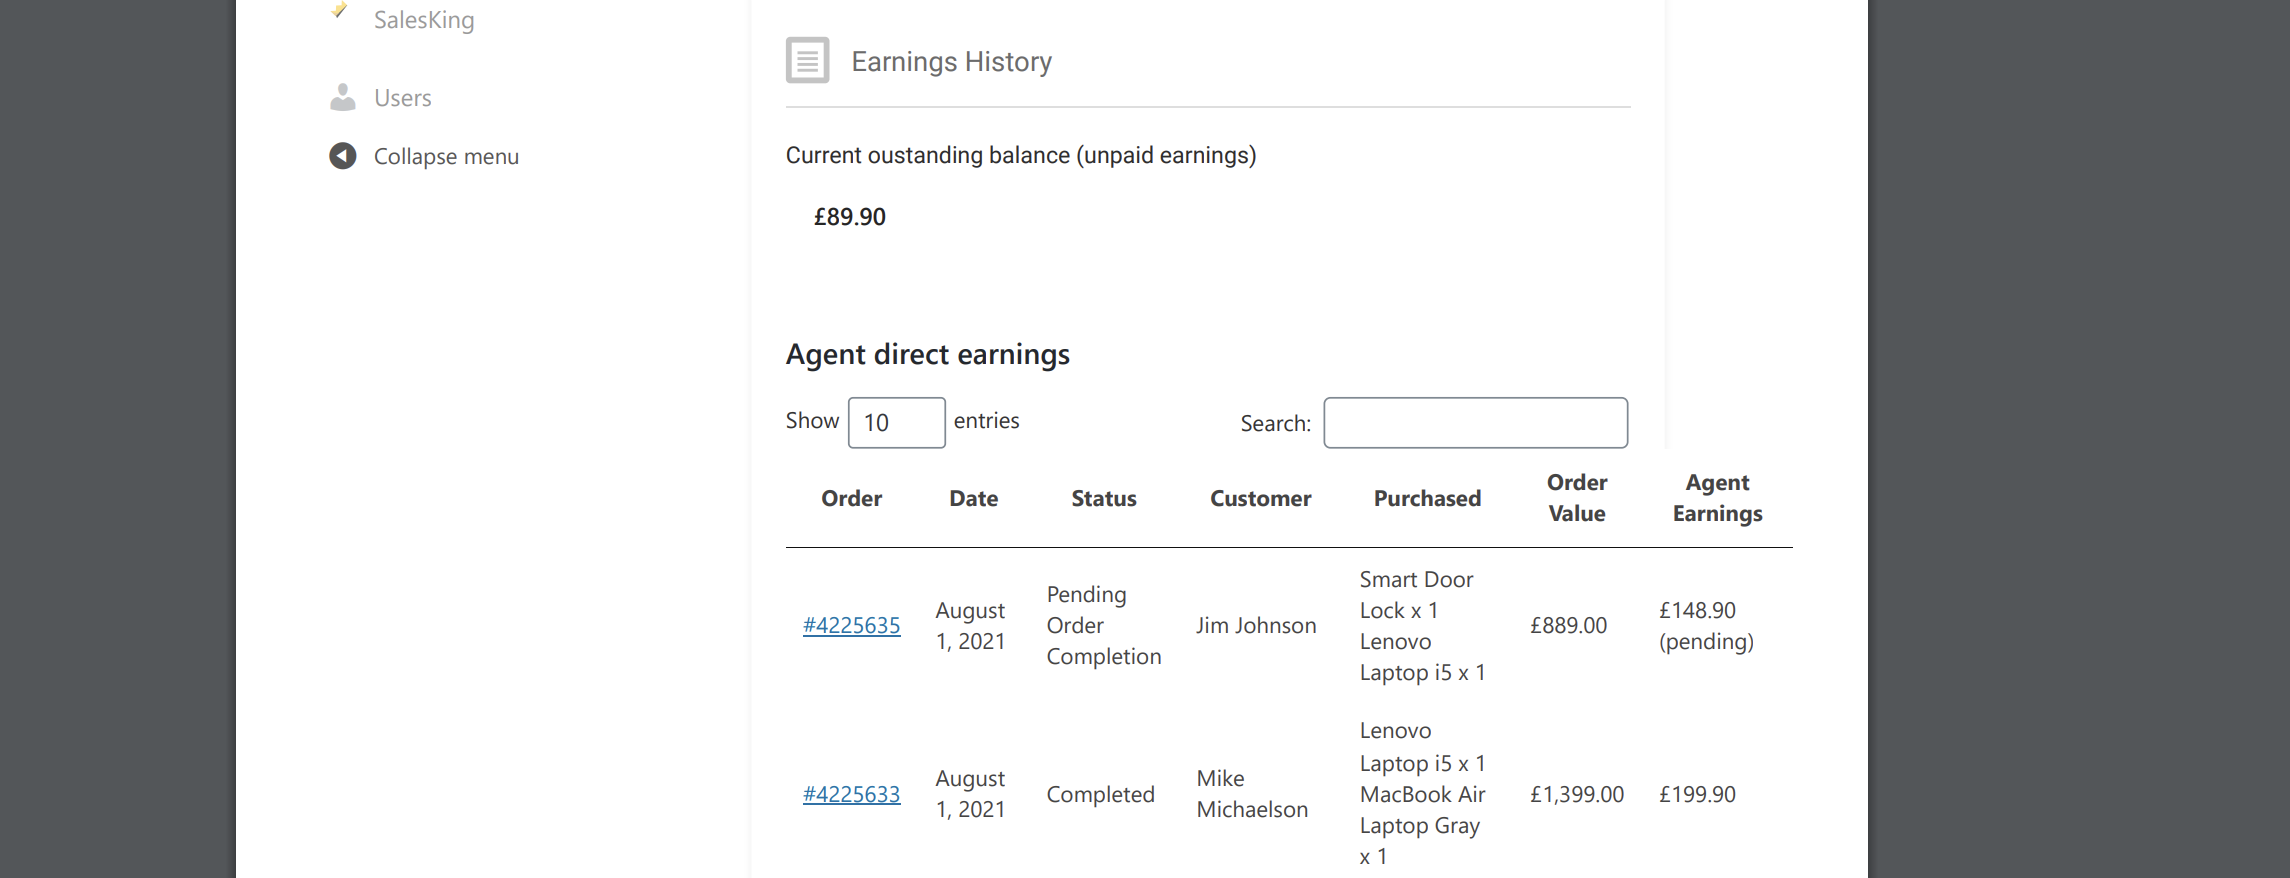Sort table by Date column header

[x=974, y=498]
